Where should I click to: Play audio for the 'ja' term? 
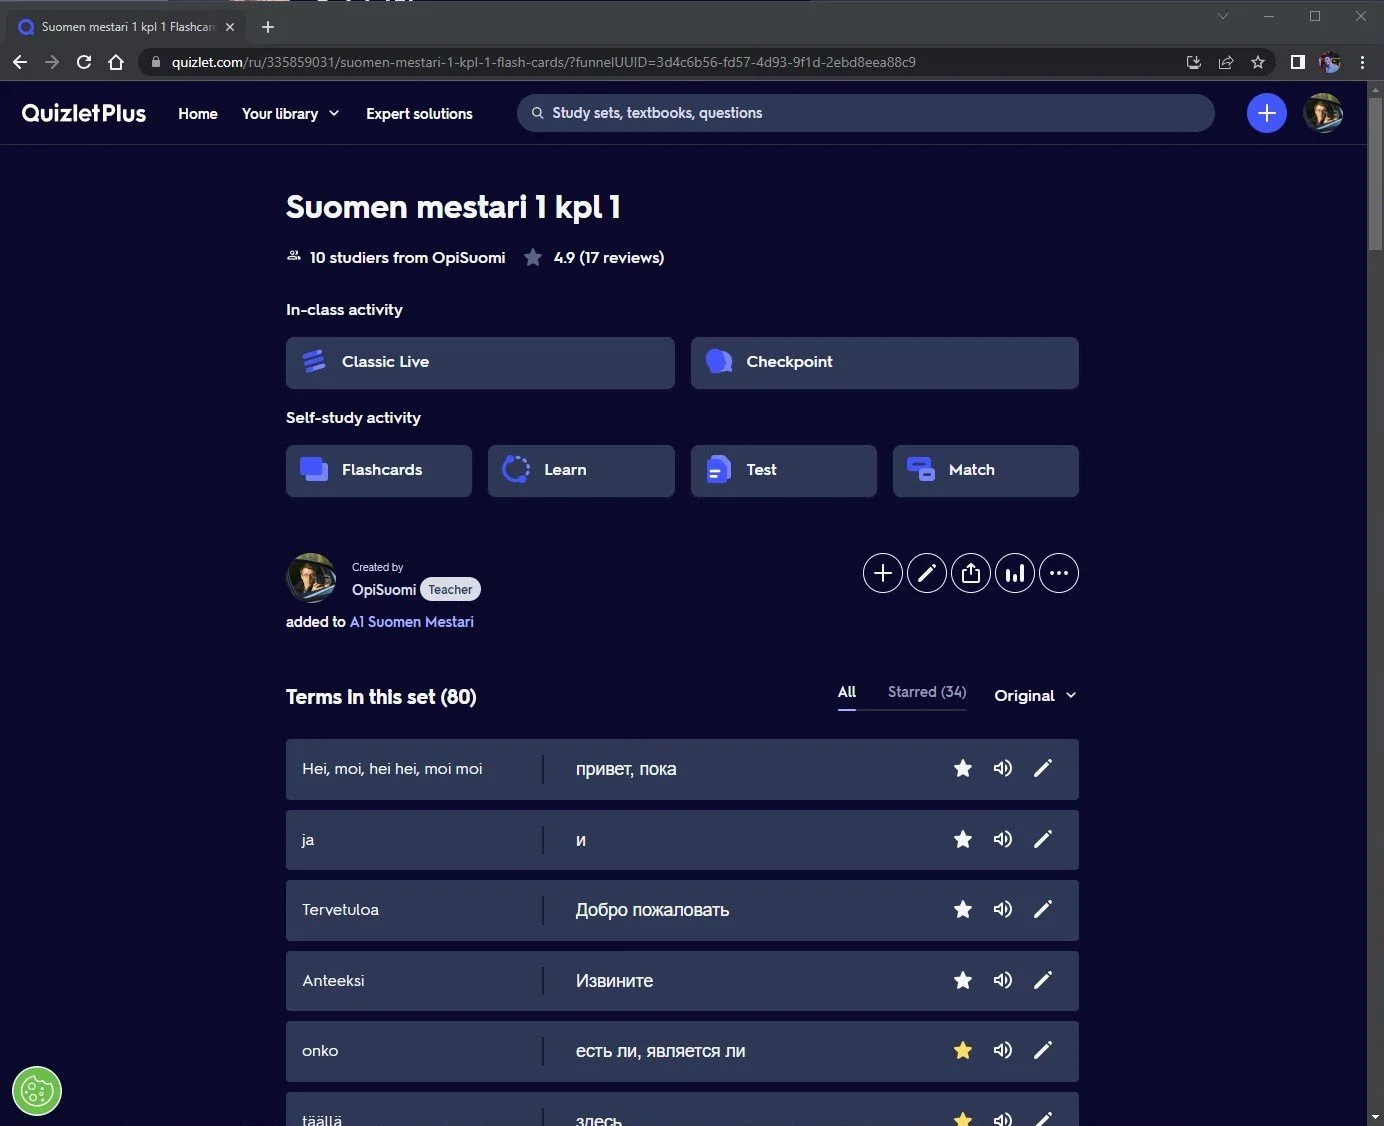[x=1002, y=839]
